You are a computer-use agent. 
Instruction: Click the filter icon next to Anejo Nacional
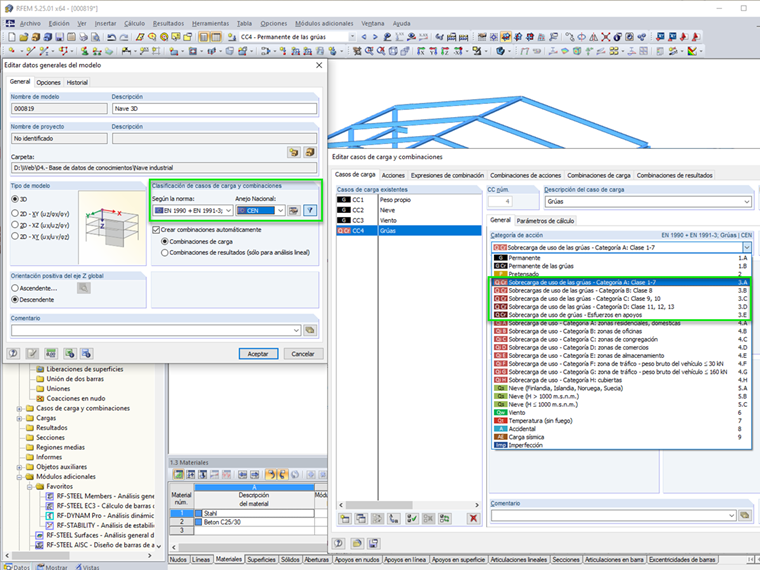click(x=310, y=210)
